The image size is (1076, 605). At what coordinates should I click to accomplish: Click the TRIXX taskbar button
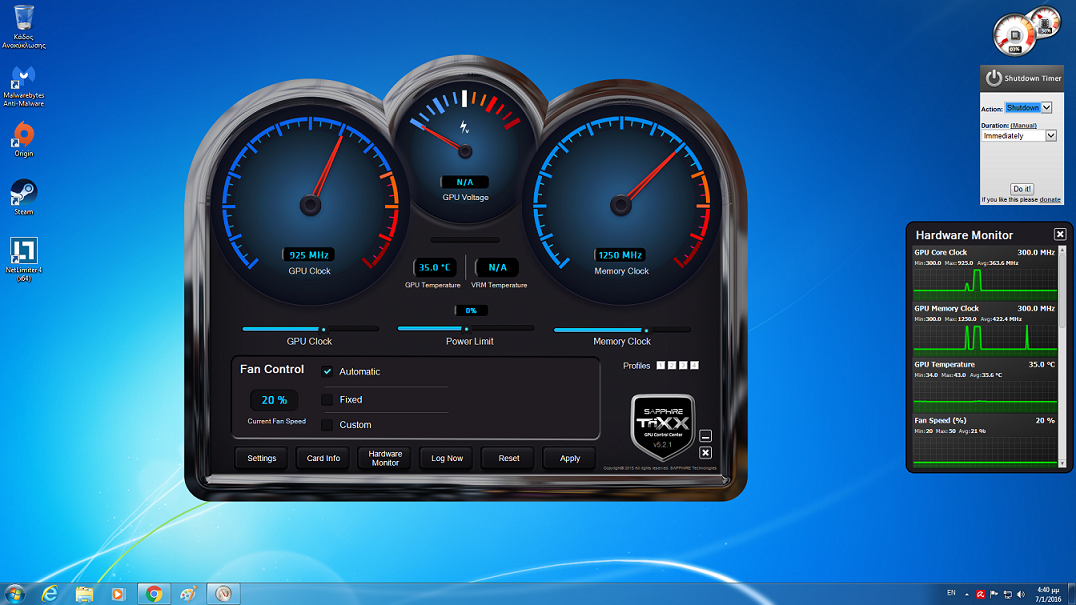pyautogui.click(x=223, y=593)
